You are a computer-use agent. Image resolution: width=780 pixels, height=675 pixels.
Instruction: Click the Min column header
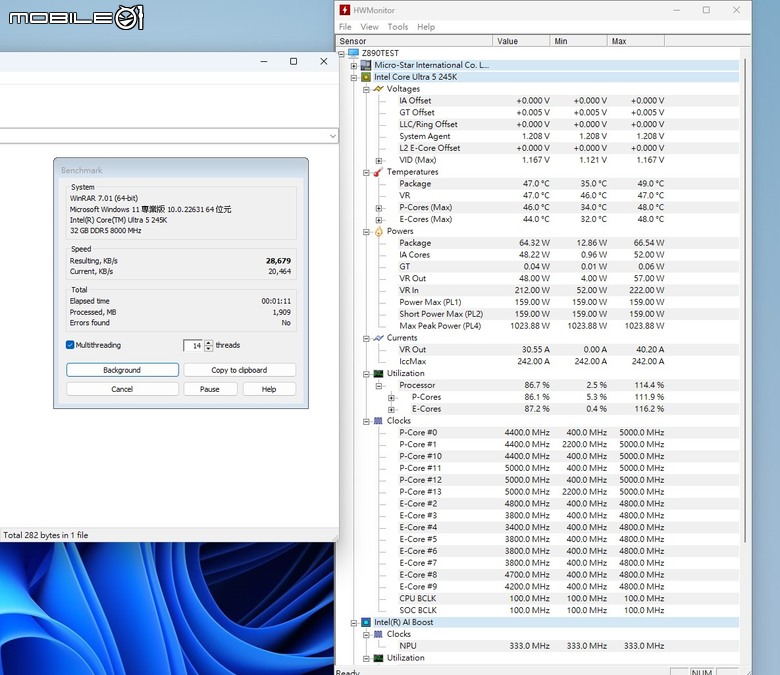click(x=579, y=41)
